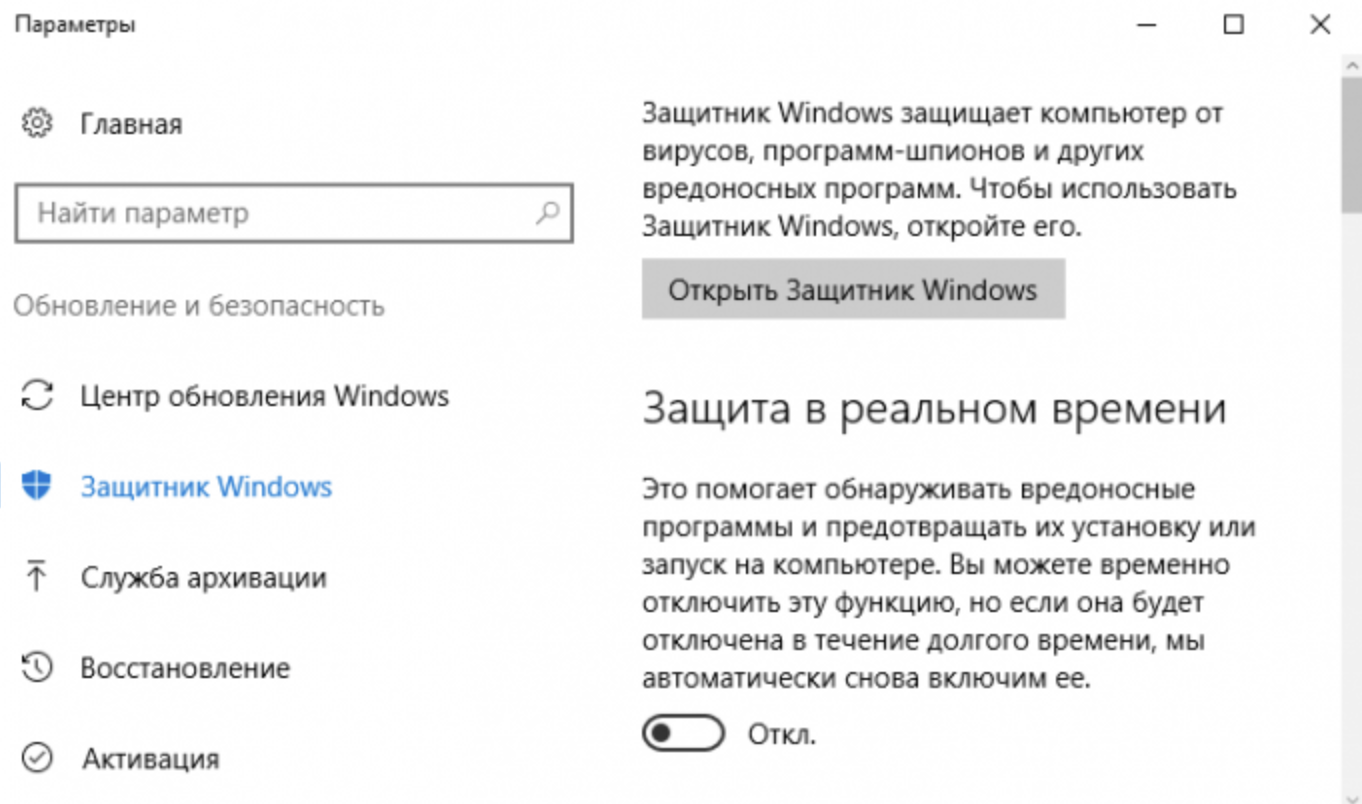Select the Активация sidebar item
Screen dimensions: 1362x804
[x=150, y=758]
